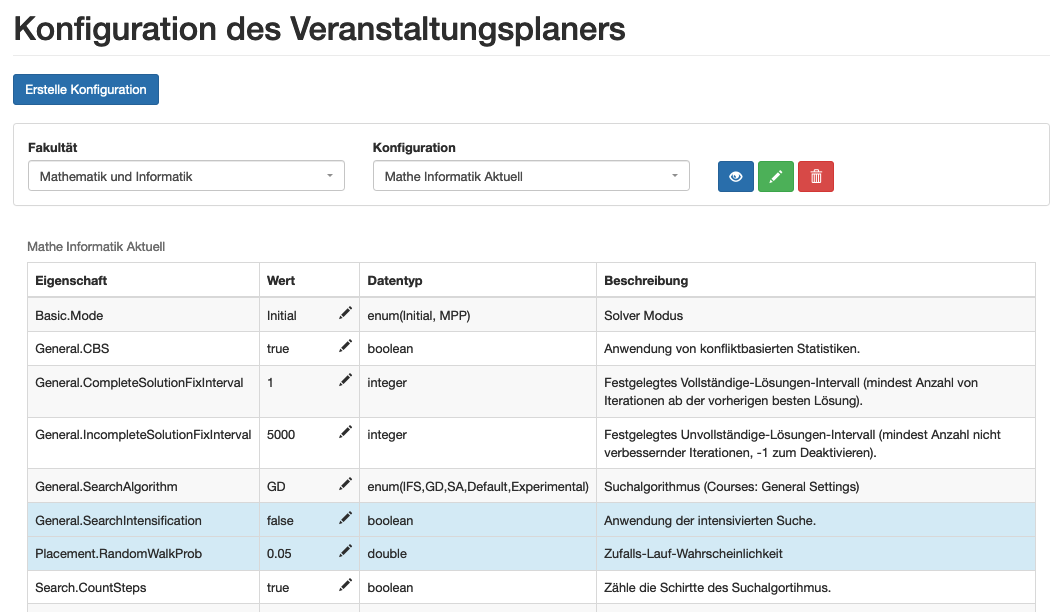Viewport: 1062px width, 612px height.
Task: Click the Wert column header
Action: click(281, 281)
